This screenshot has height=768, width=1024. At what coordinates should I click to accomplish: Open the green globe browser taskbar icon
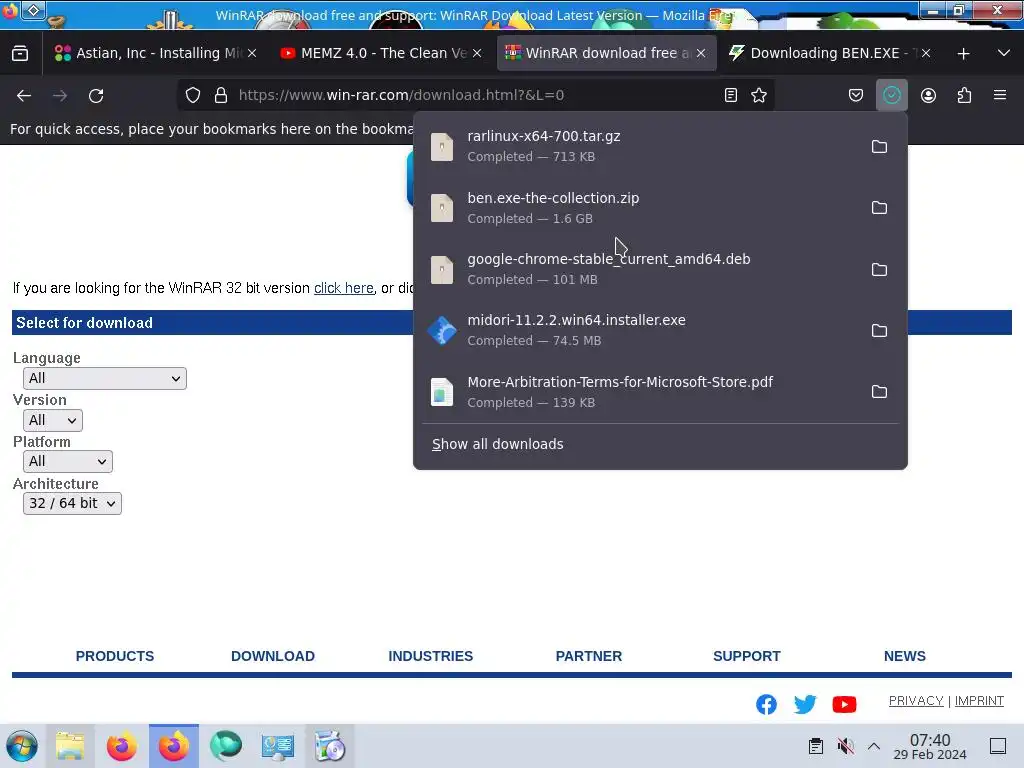click(x=226, y=746)
